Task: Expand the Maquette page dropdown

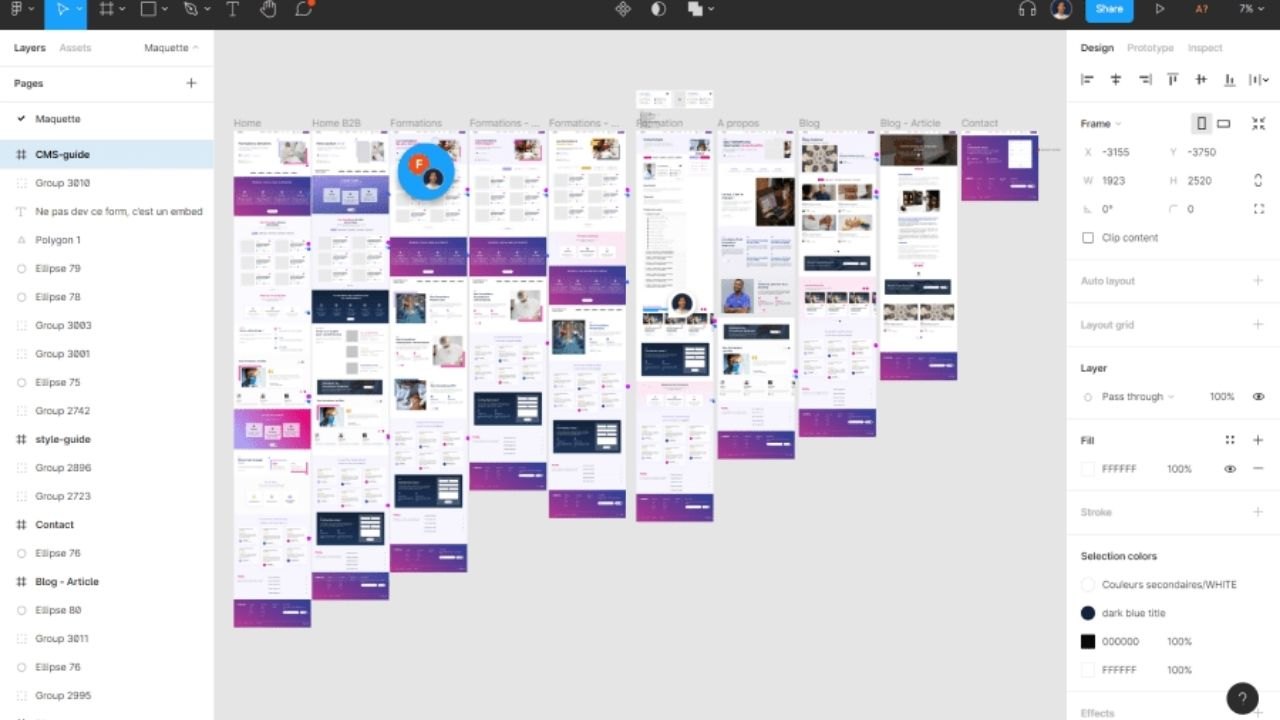Action: 171,48
